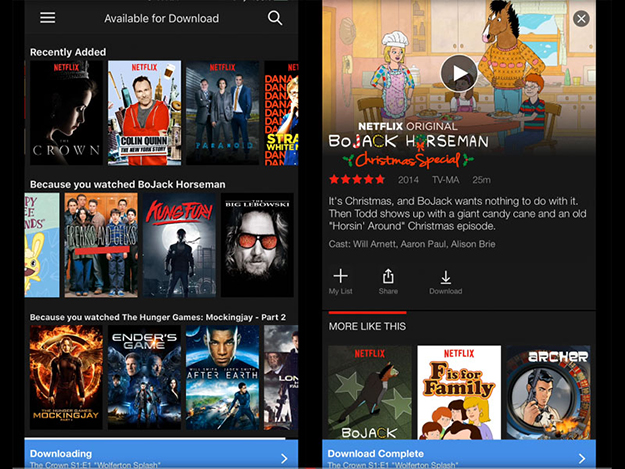
Task: Open The Big Lebowski poster
Action: (x=257, y=245)
